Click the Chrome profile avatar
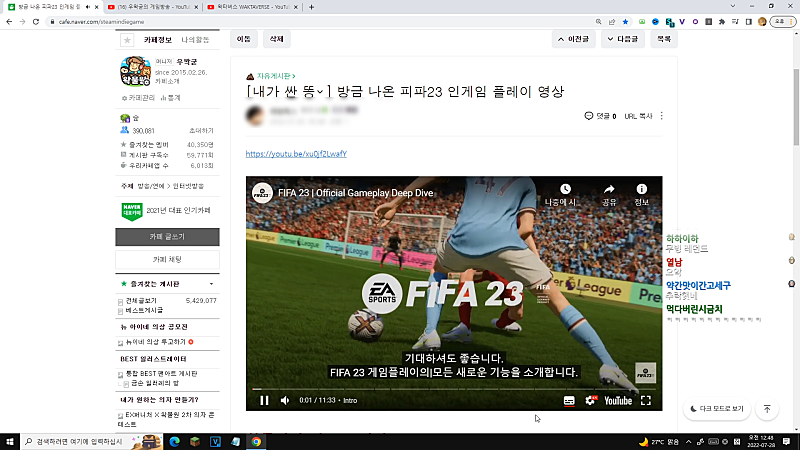The height and width of the screenshot is (450, 800). click(x=762, y=22)
